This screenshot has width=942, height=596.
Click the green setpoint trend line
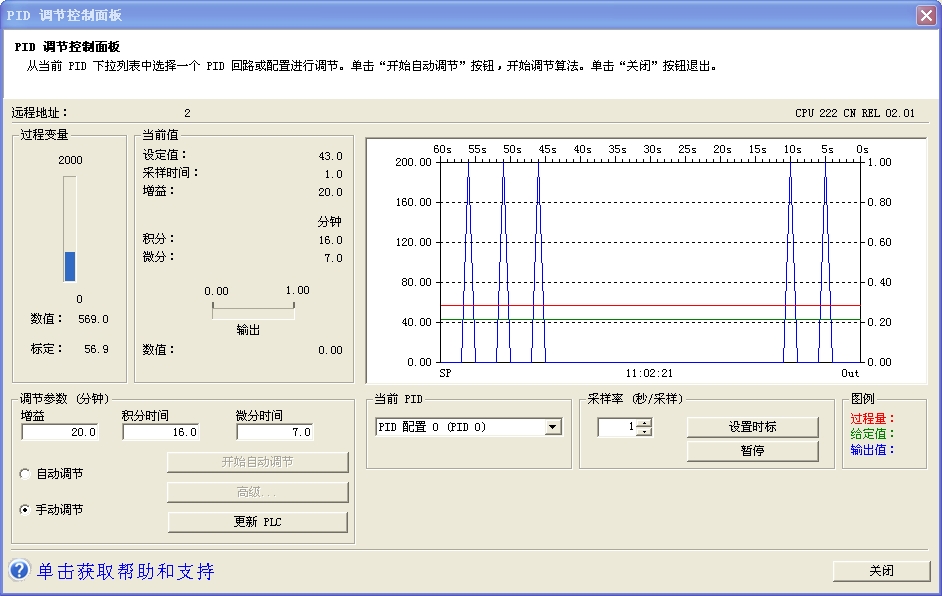[x=650, y=319]
